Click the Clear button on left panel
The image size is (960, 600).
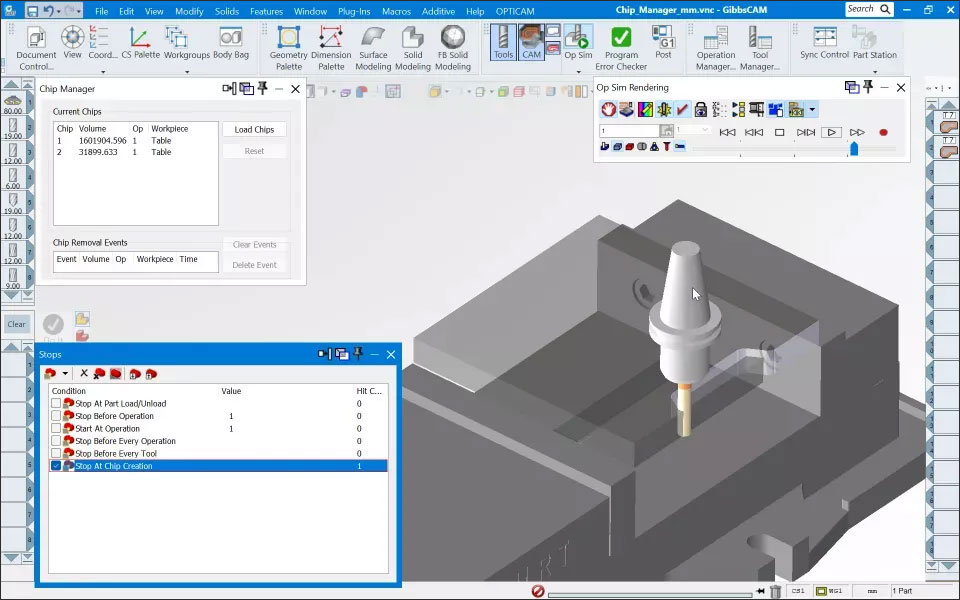coord(17,324)
